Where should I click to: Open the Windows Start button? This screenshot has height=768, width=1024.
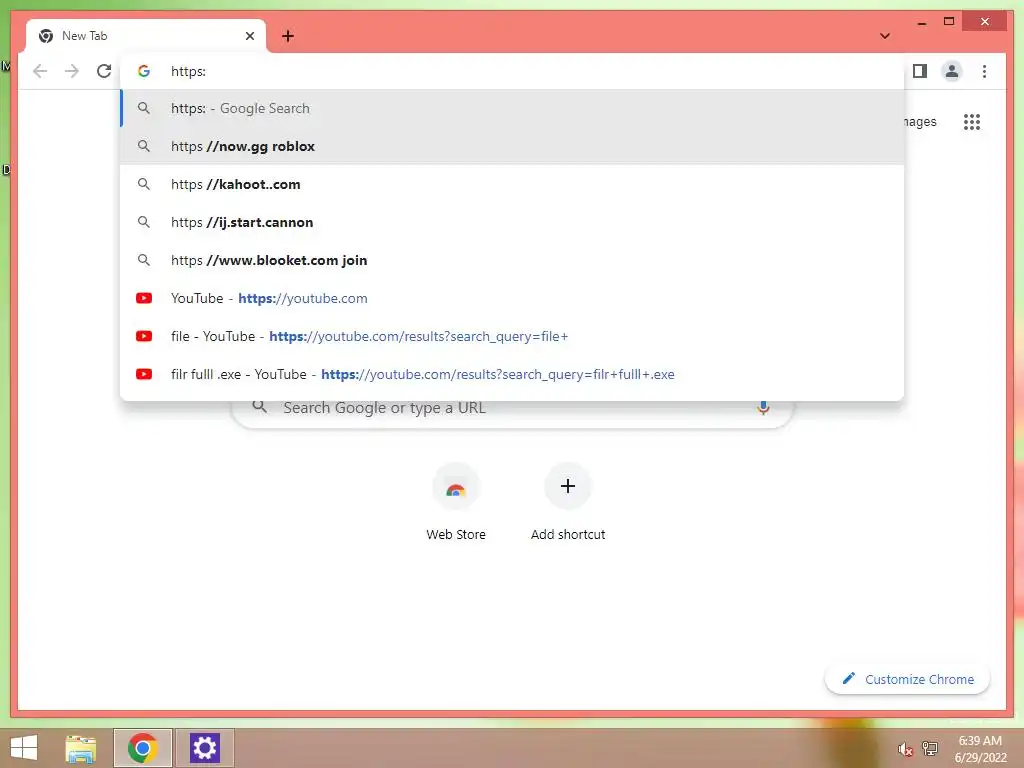click(24, 748)
